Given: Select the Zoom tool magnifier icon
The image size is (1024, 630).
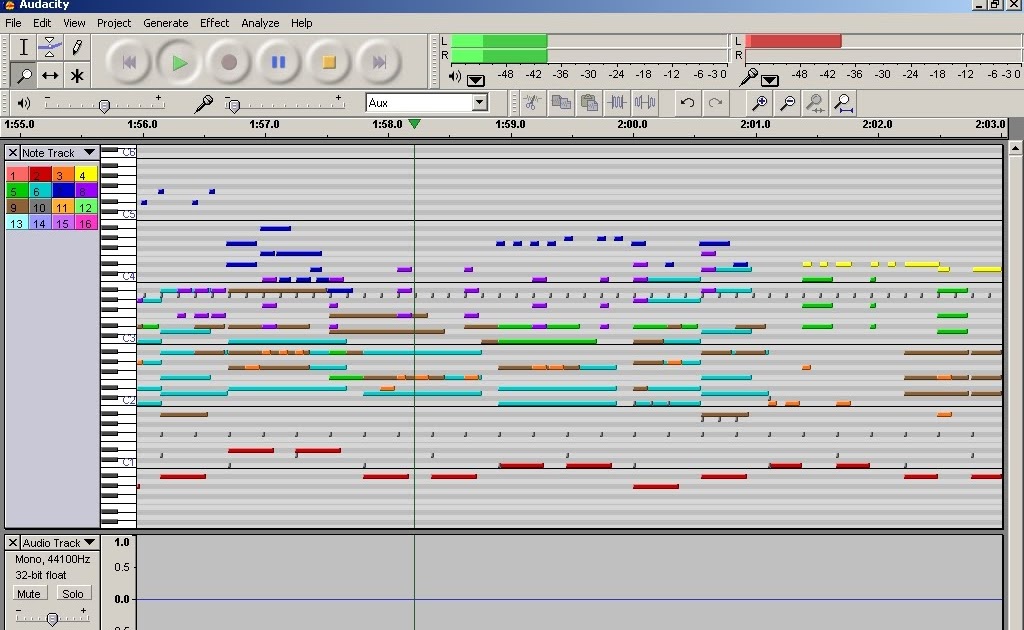Looking at the screenshot, I should pos(23,75).
